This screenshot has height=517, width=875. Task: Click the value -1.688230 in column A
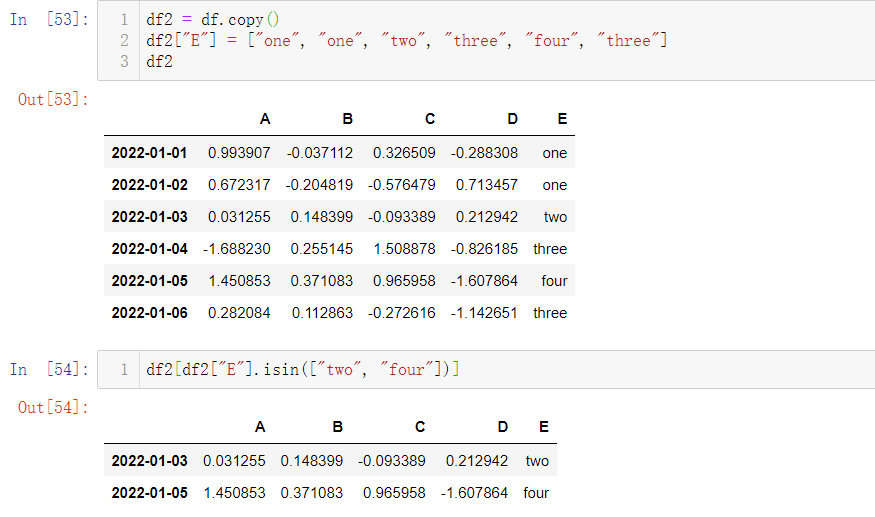coord(237,249)
